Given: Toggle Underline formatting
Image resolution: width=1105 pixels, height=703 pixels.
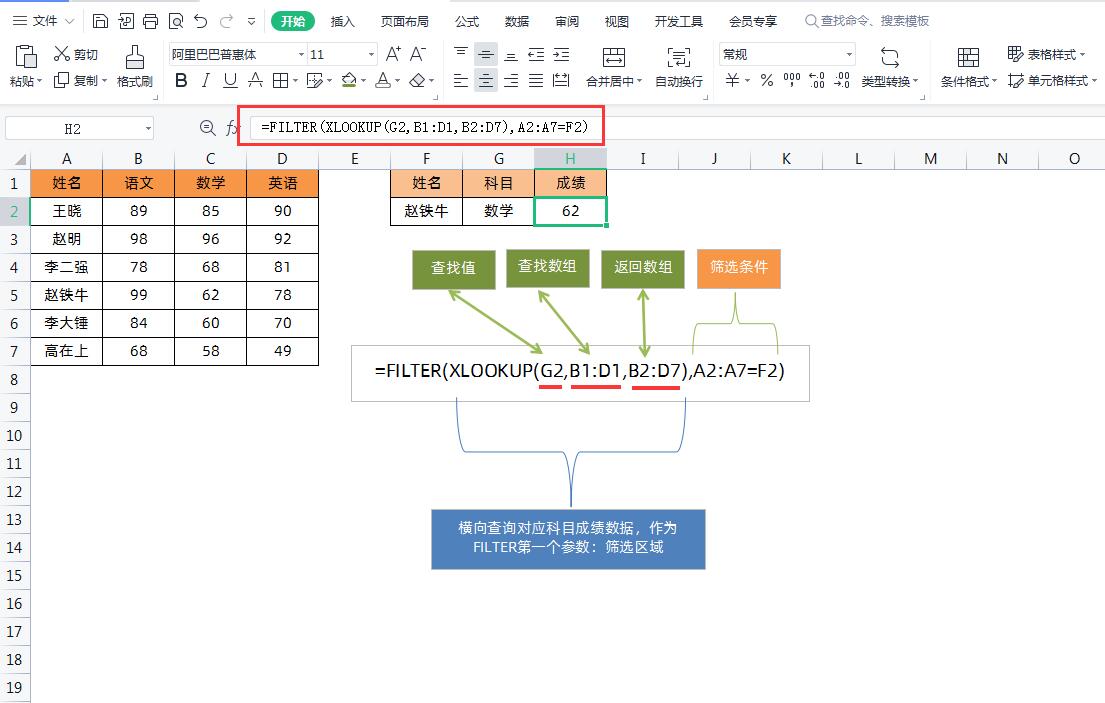Looking at the screenshot, I should point(230,81).
